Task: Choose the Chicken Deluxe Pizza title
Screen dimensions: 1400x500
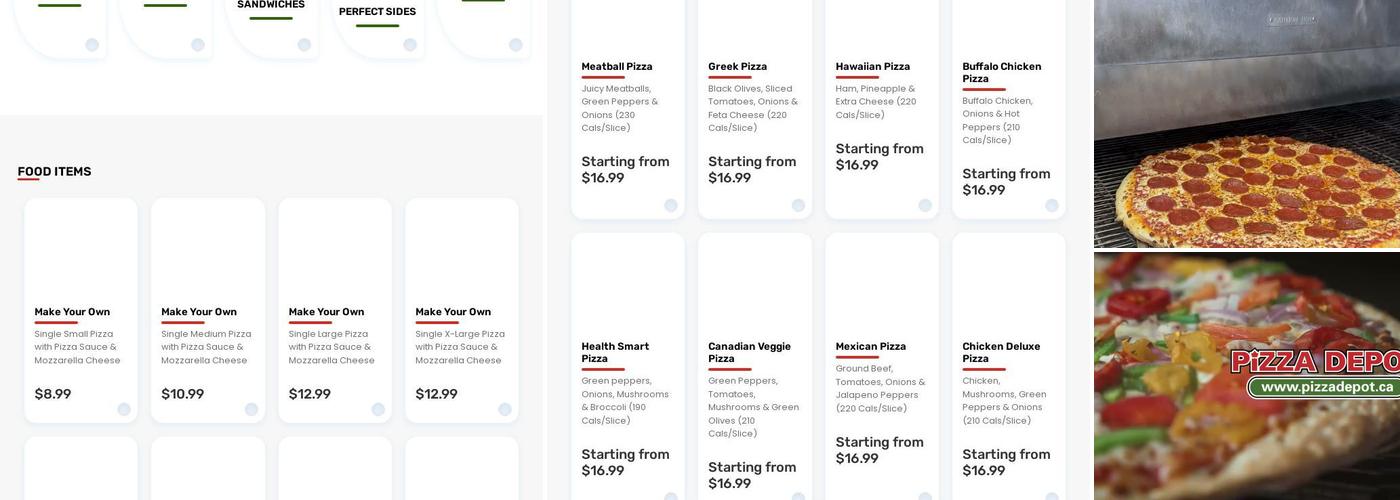Action: 1001,352
